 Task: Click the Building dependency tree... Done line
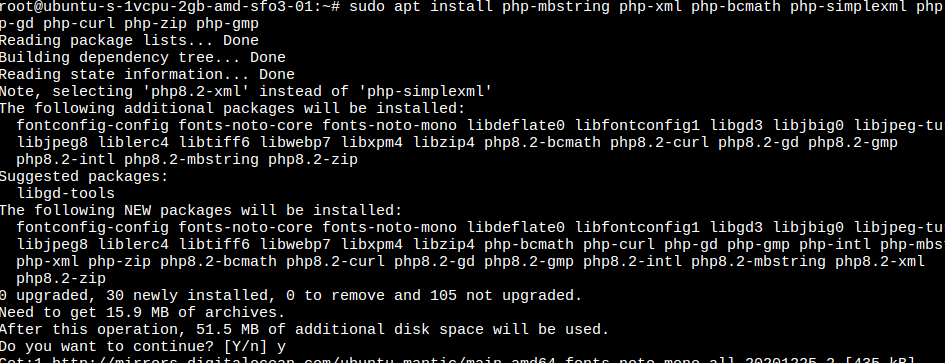point(143,58)
